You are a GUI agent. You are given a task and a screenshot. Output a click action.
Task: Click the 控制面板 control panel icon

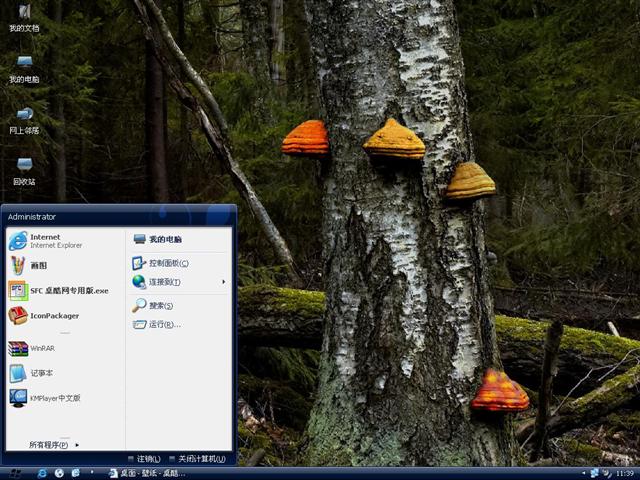pos(139,263)
